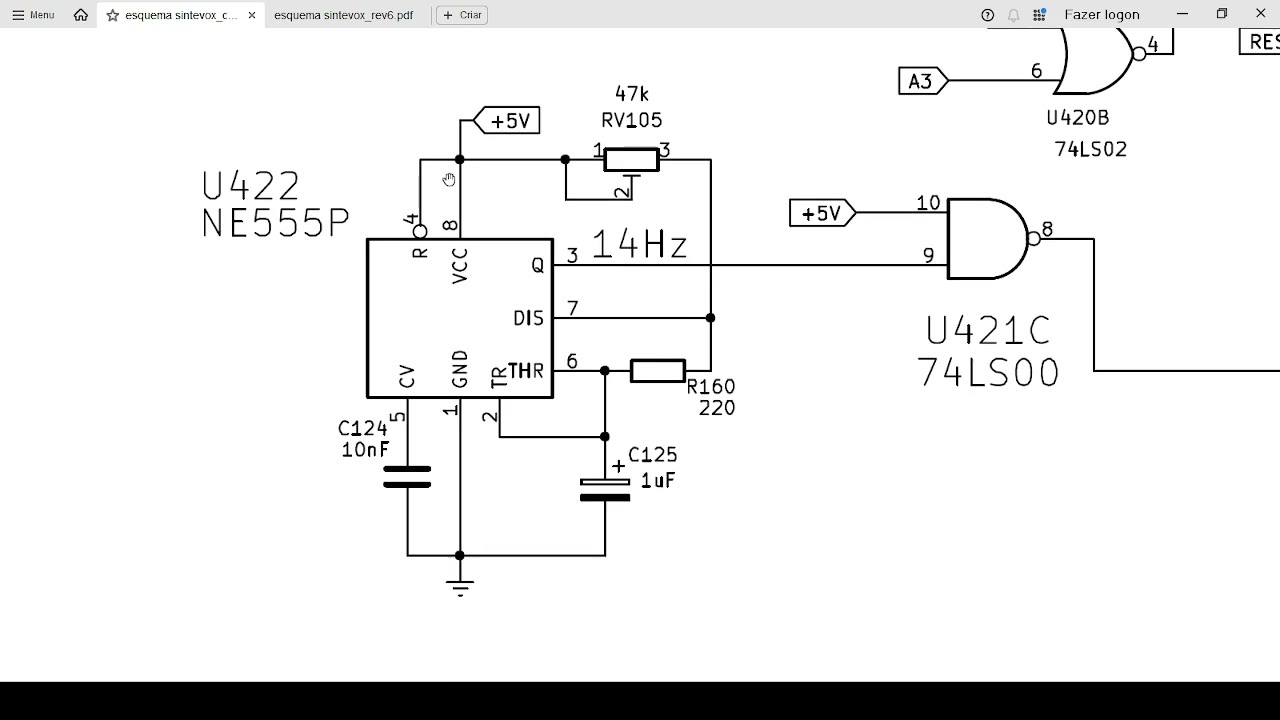Click the +5V power tag near RV105
The width and height of the screenshot is (1280, 720).
pyautogui.click(x=506, y=121)
